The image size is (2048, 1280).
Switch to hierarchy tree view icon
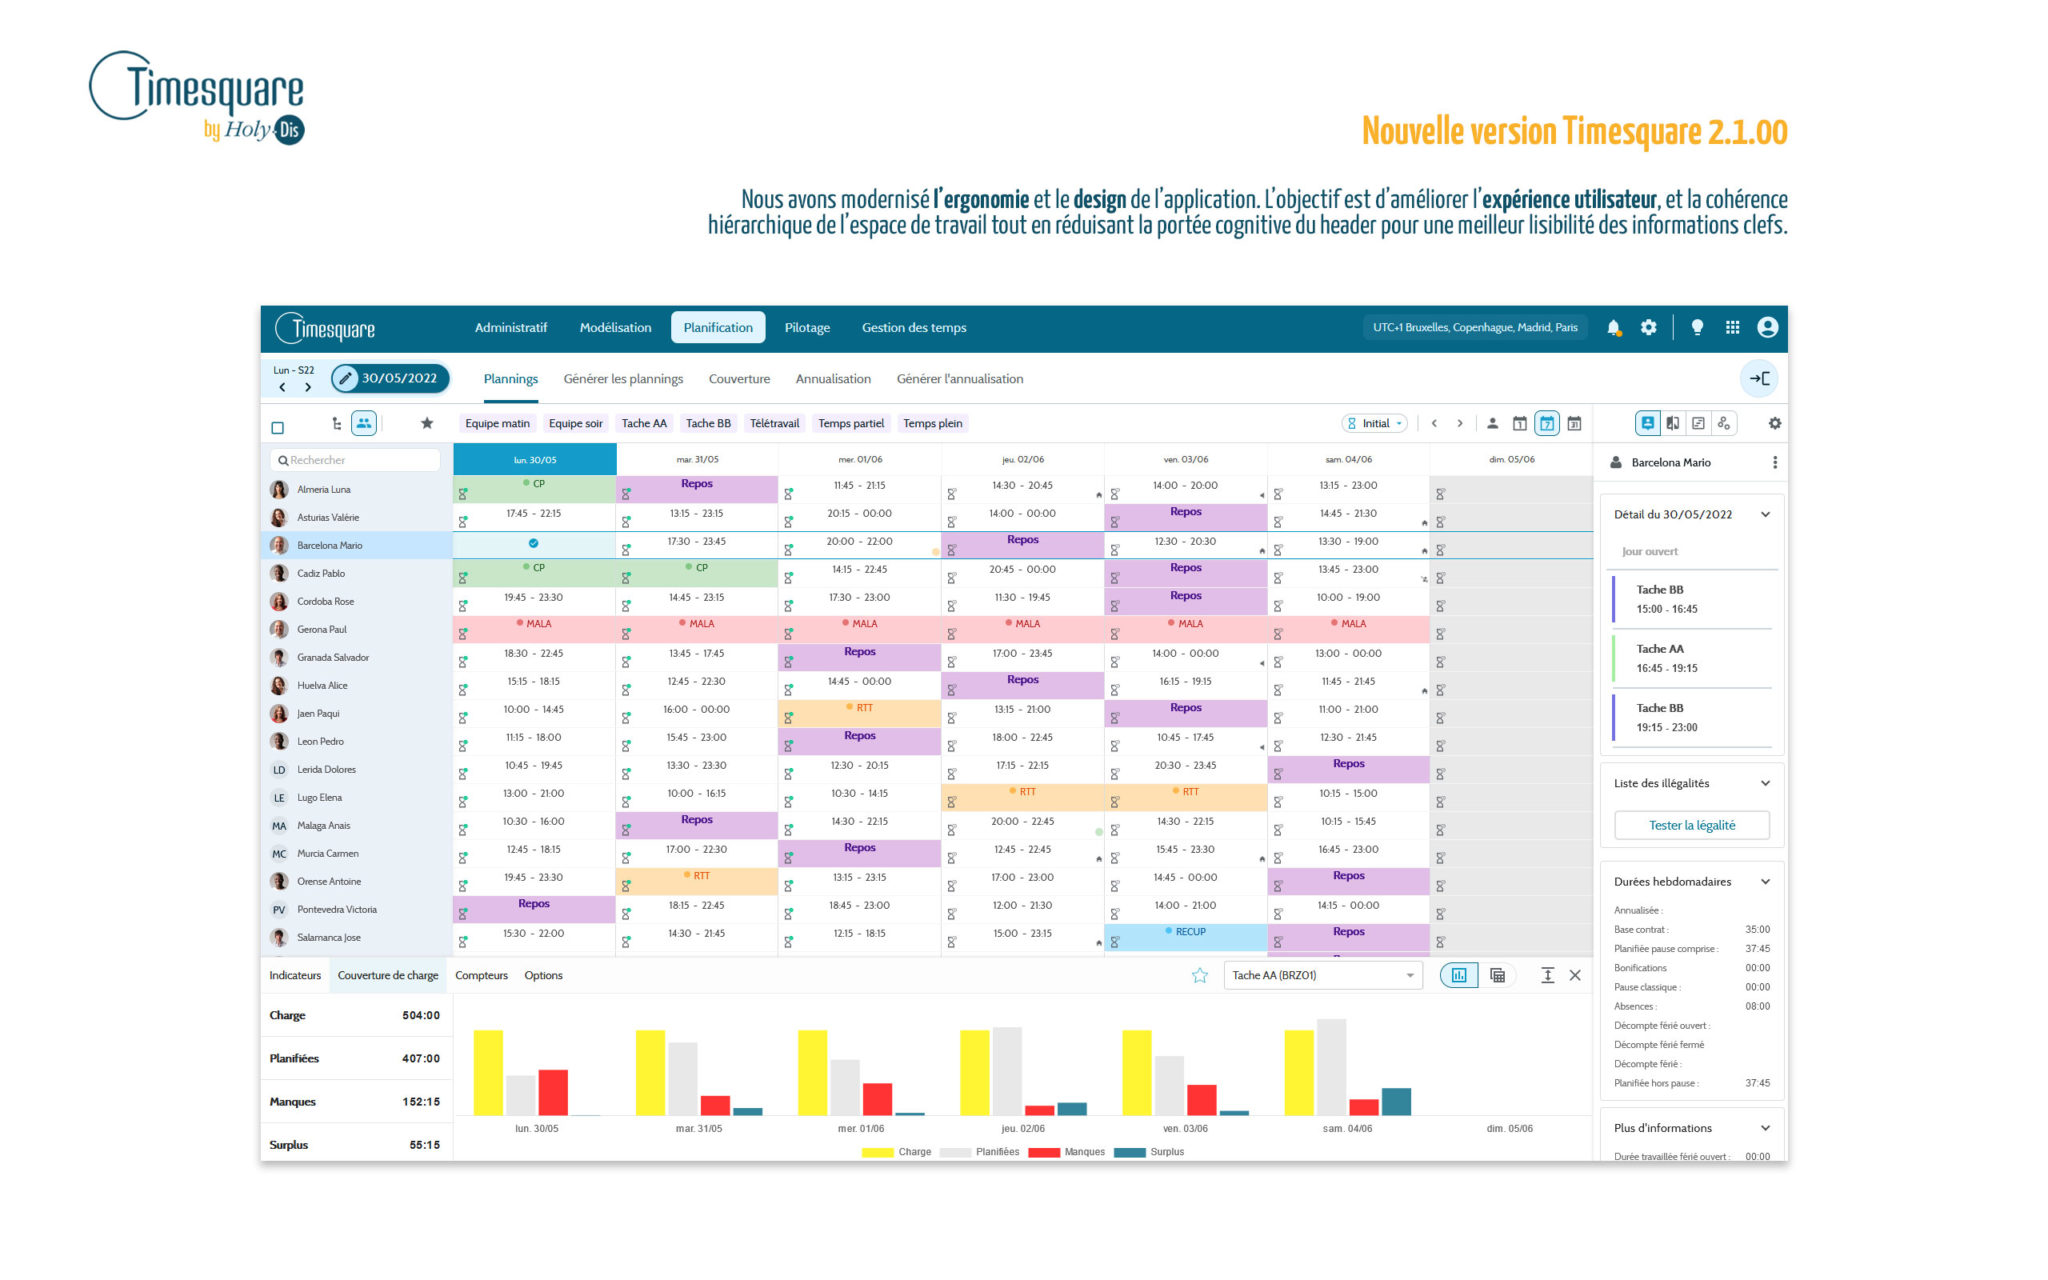pyautogui.click(x=336, y=423)
